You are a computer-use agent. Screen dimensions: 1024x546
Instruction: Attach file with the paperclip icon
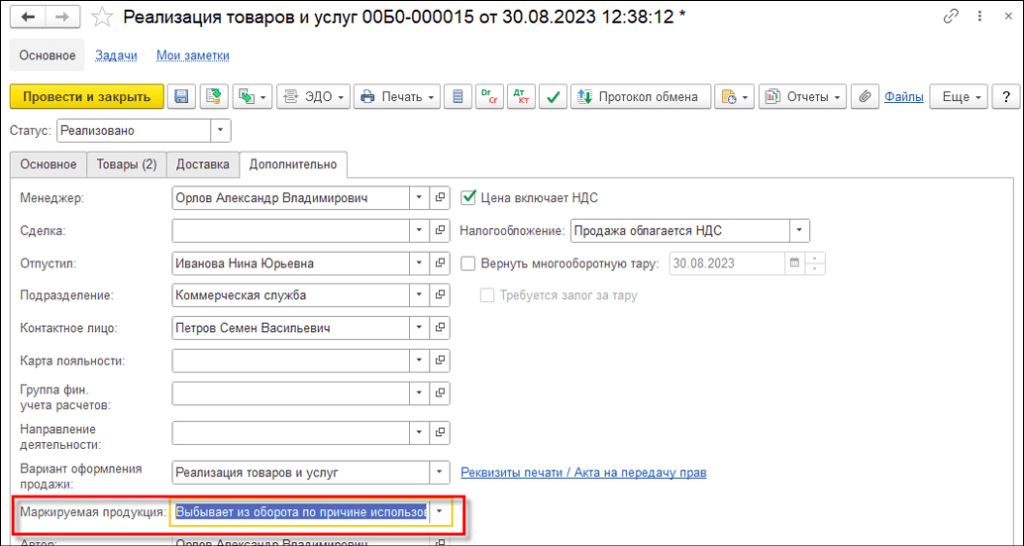(865, 97)
